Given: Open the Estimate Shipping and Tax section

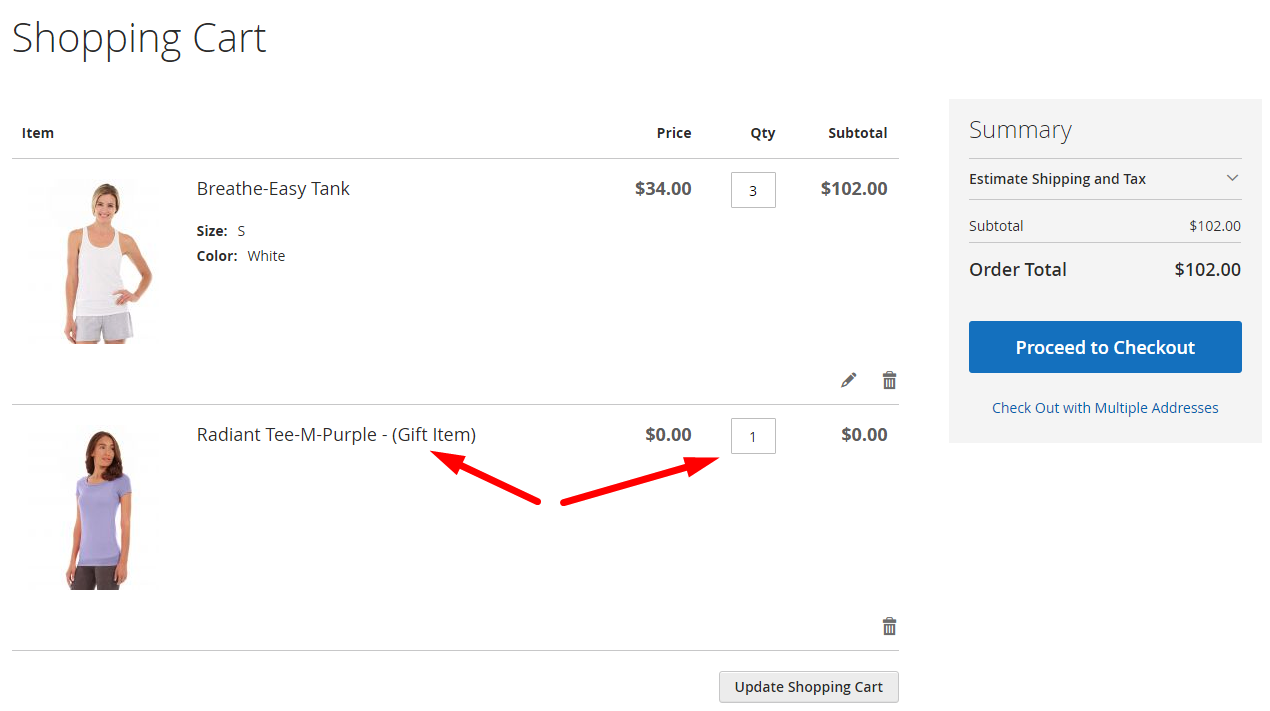Looking at the screenshot, I should click(x=1105, y=179).
